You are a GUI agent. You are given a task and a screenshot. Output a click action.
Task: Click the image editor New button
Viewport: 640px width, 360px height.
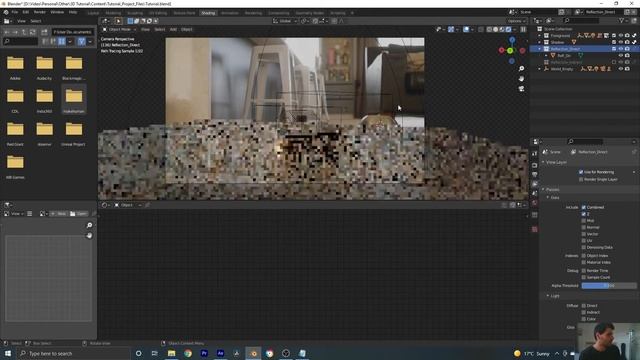tap(58, 214)
